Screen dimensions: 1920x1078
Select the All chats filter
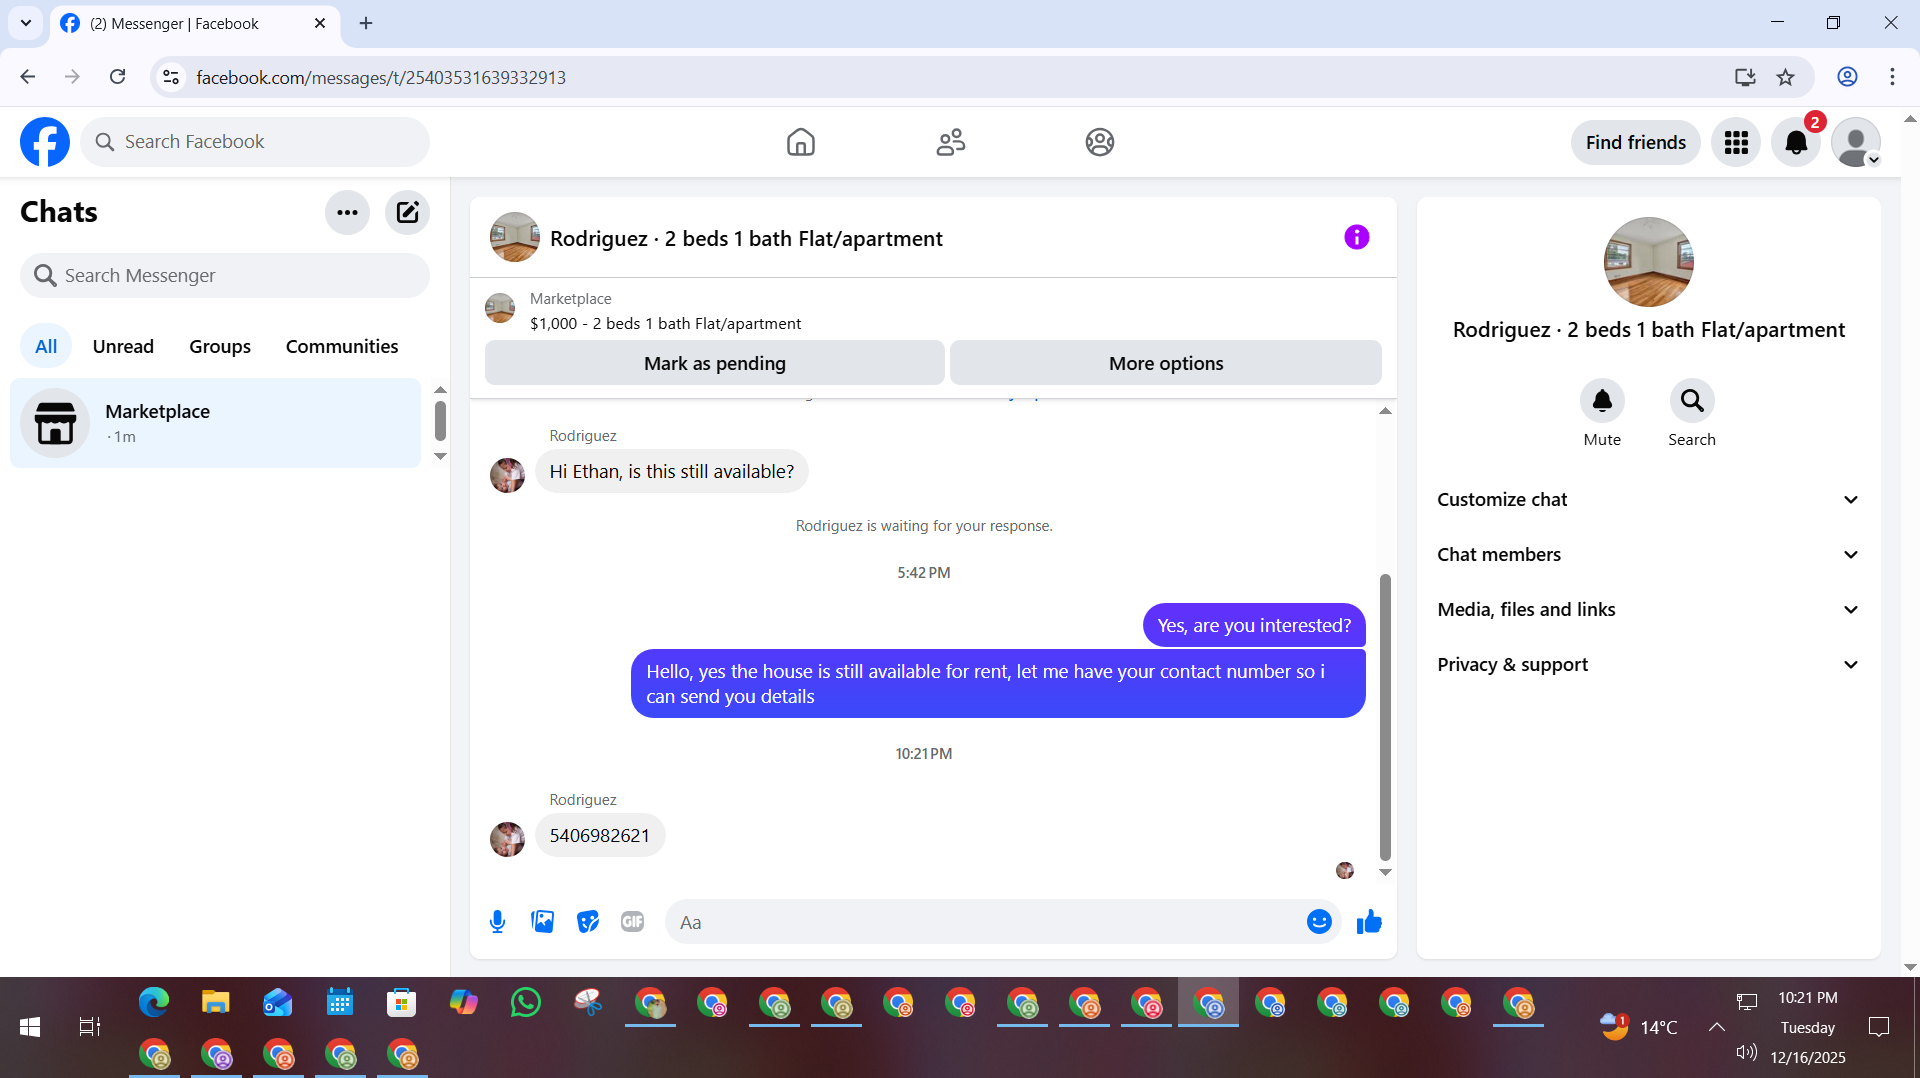click(46, 346)
